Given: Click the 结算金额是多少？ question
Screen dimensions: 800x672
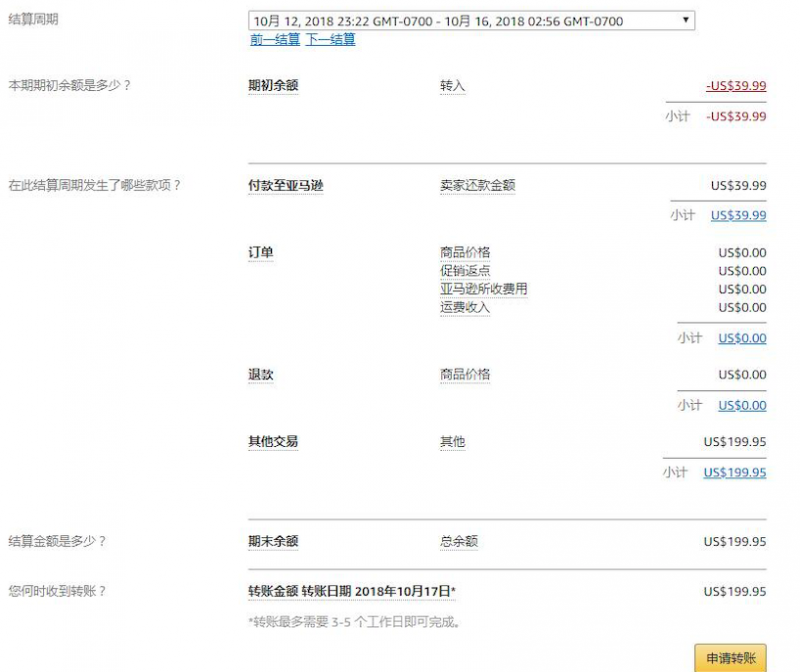Looking at the screenshot, I should 57,541.
